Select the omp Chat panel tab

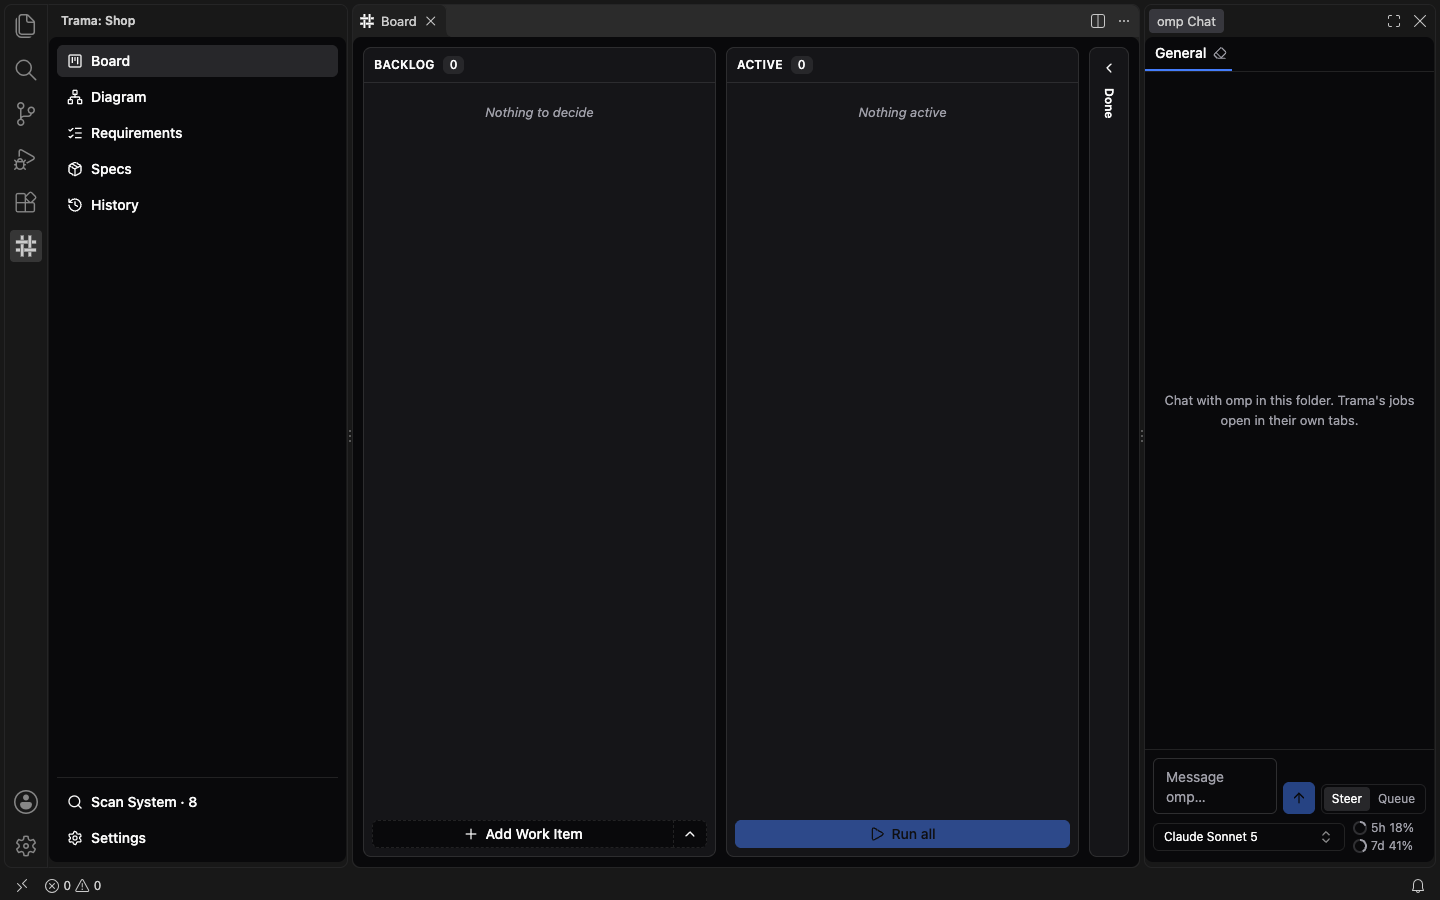[x=1186, y=21]
